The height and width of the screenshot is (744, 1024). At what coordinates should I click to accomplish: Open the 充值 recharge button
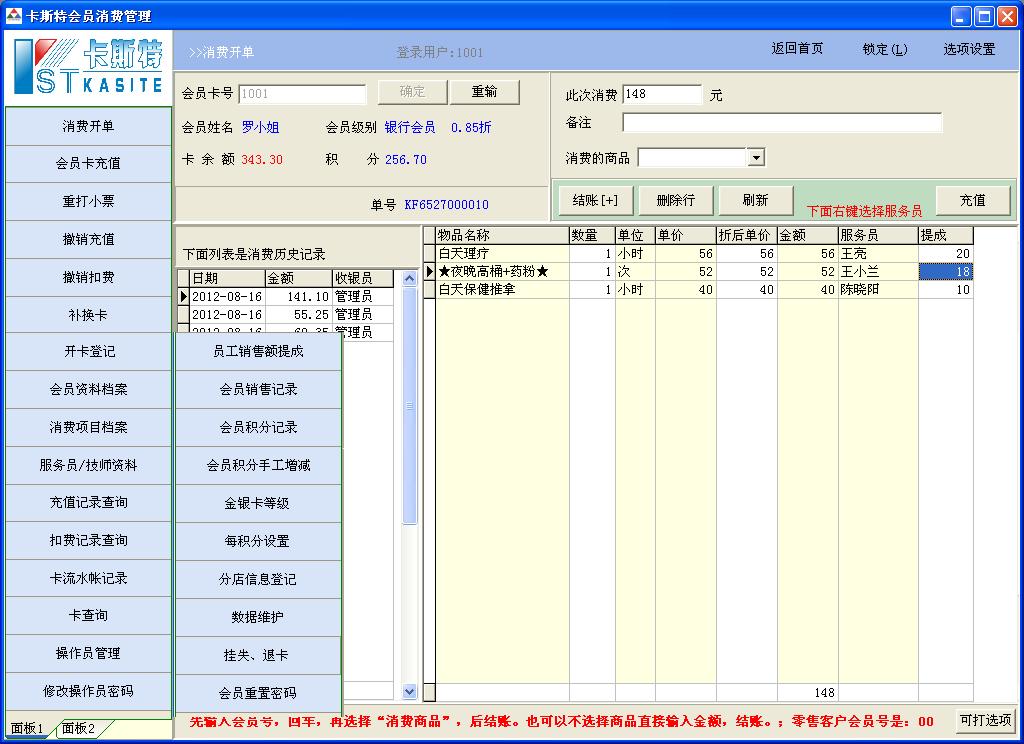coord(972,200)
